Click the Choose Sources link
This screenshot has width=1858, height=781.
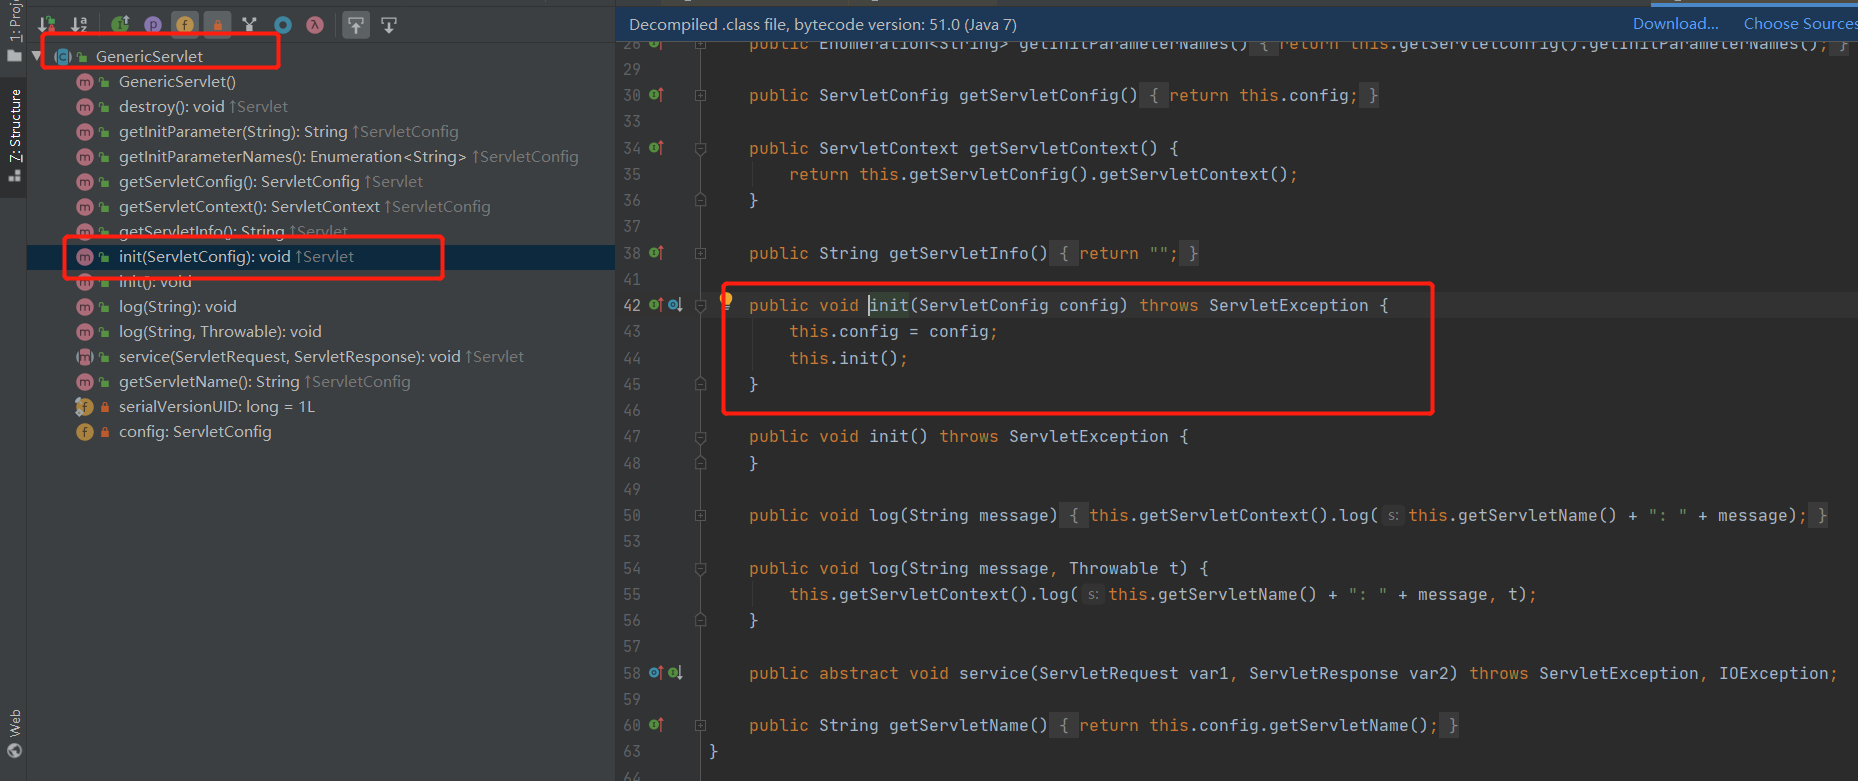[x=1799, y=23]
